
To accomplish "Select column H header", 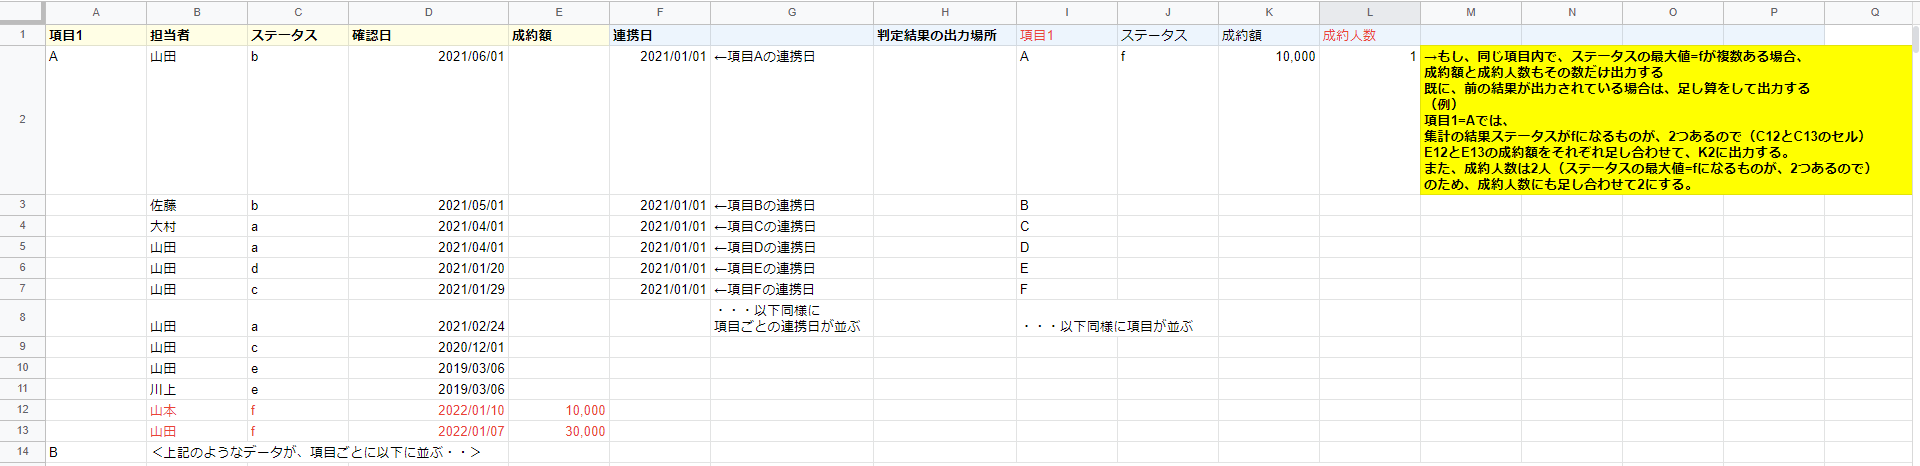I will pos(945,12).
